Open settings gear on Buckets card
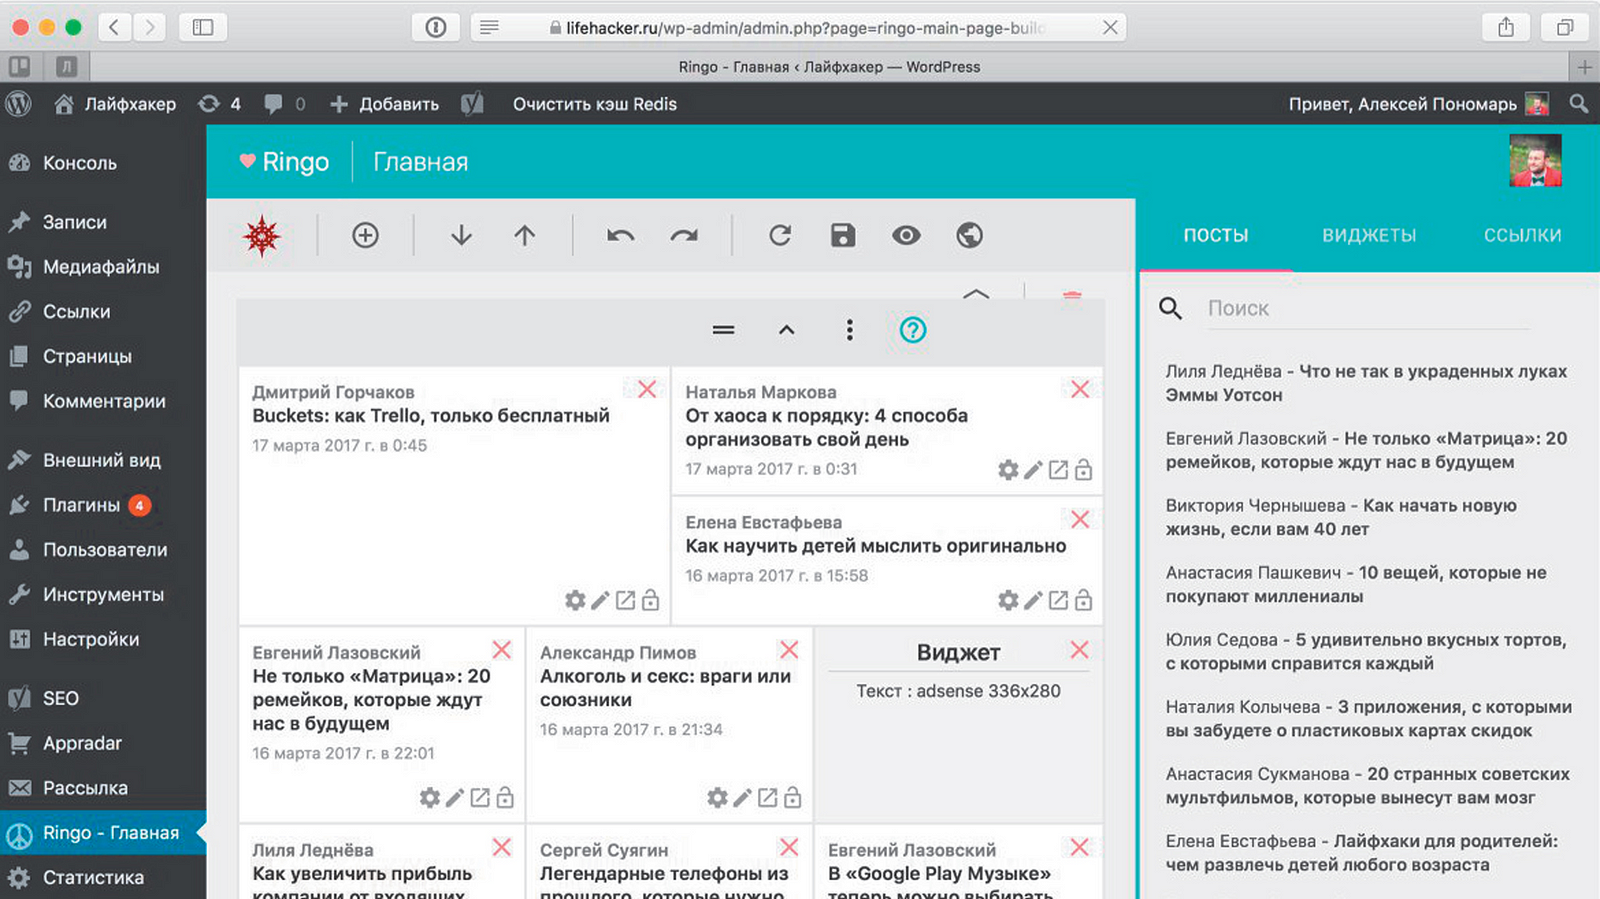The image size is (1600, 899). point(575,600)
